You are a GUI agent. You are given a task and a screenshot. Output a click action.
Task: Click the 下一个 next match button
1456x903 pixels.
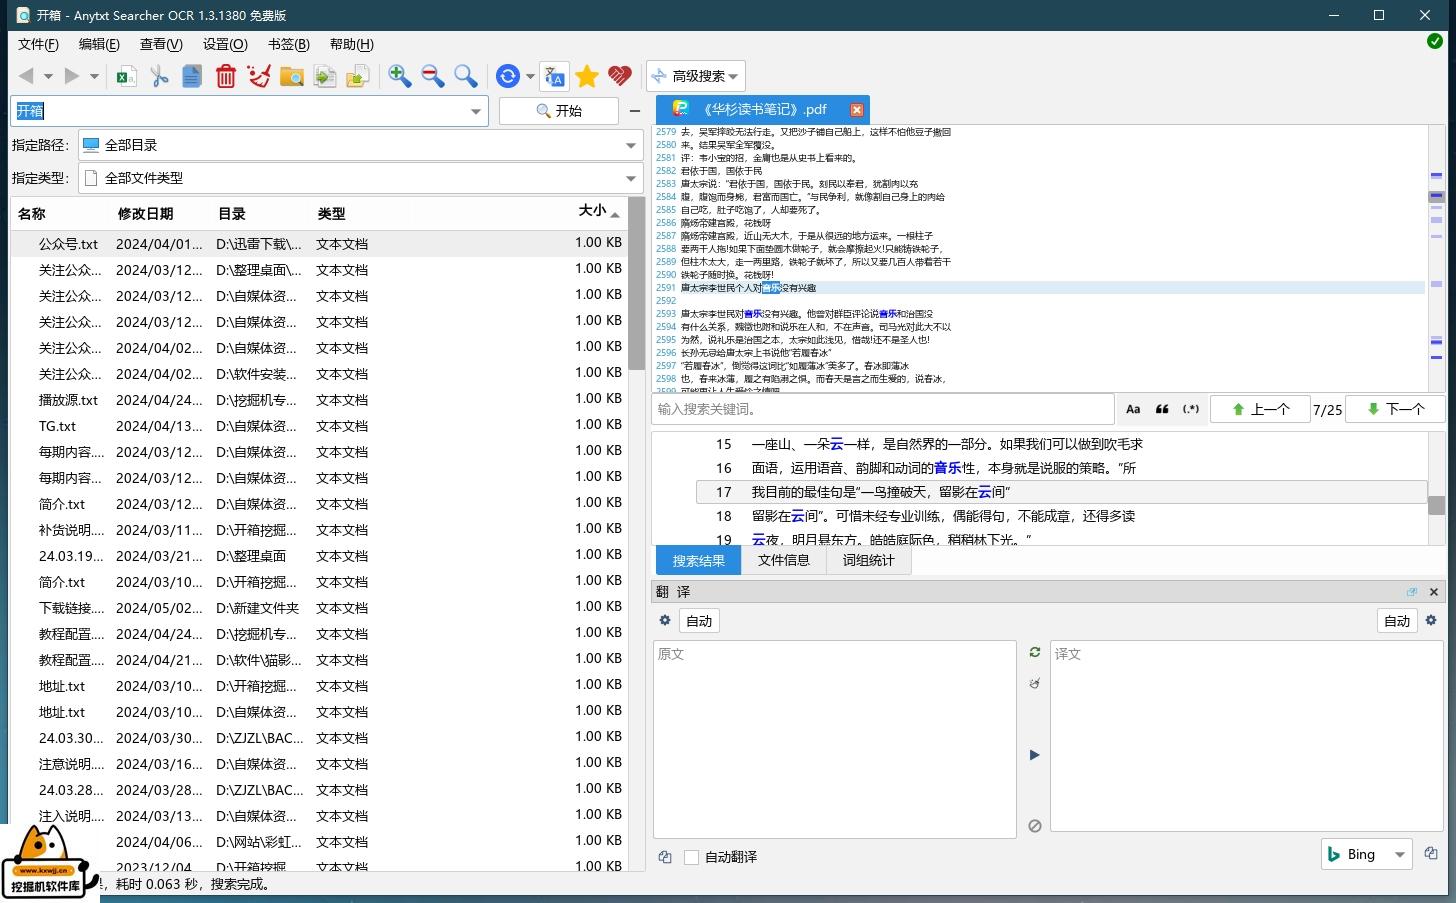(1395, 409)
